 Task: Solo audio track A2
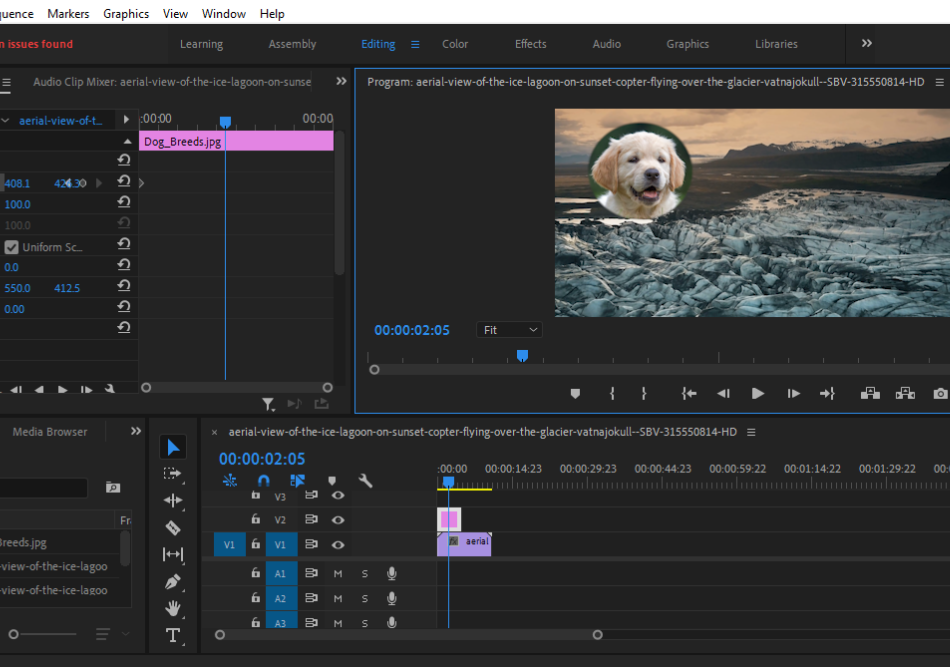click(365, 599)
